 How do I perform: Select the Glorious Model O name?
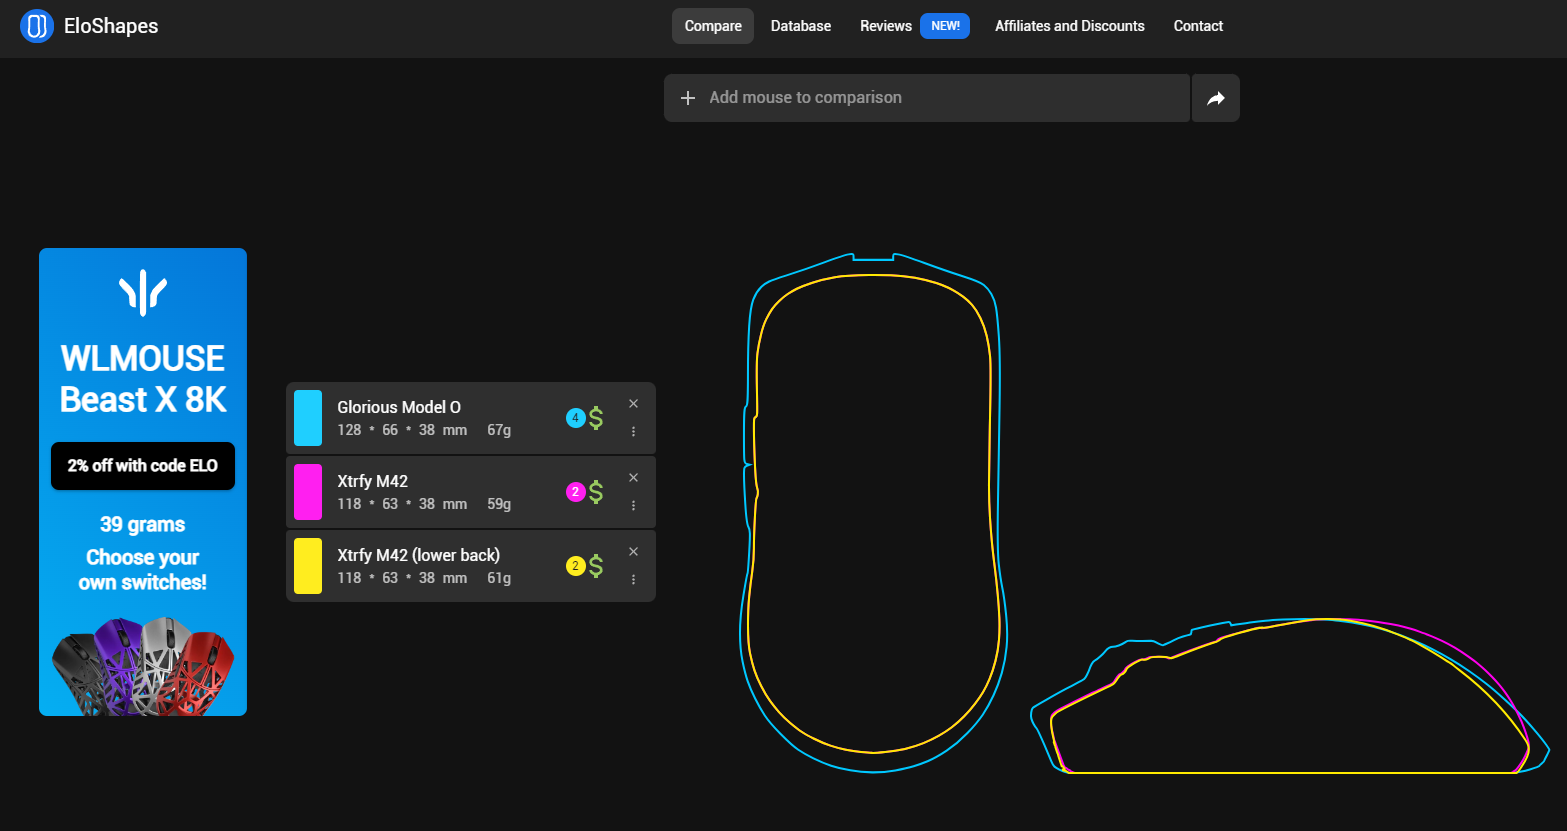pyautogui.click(x=399, y=407)
